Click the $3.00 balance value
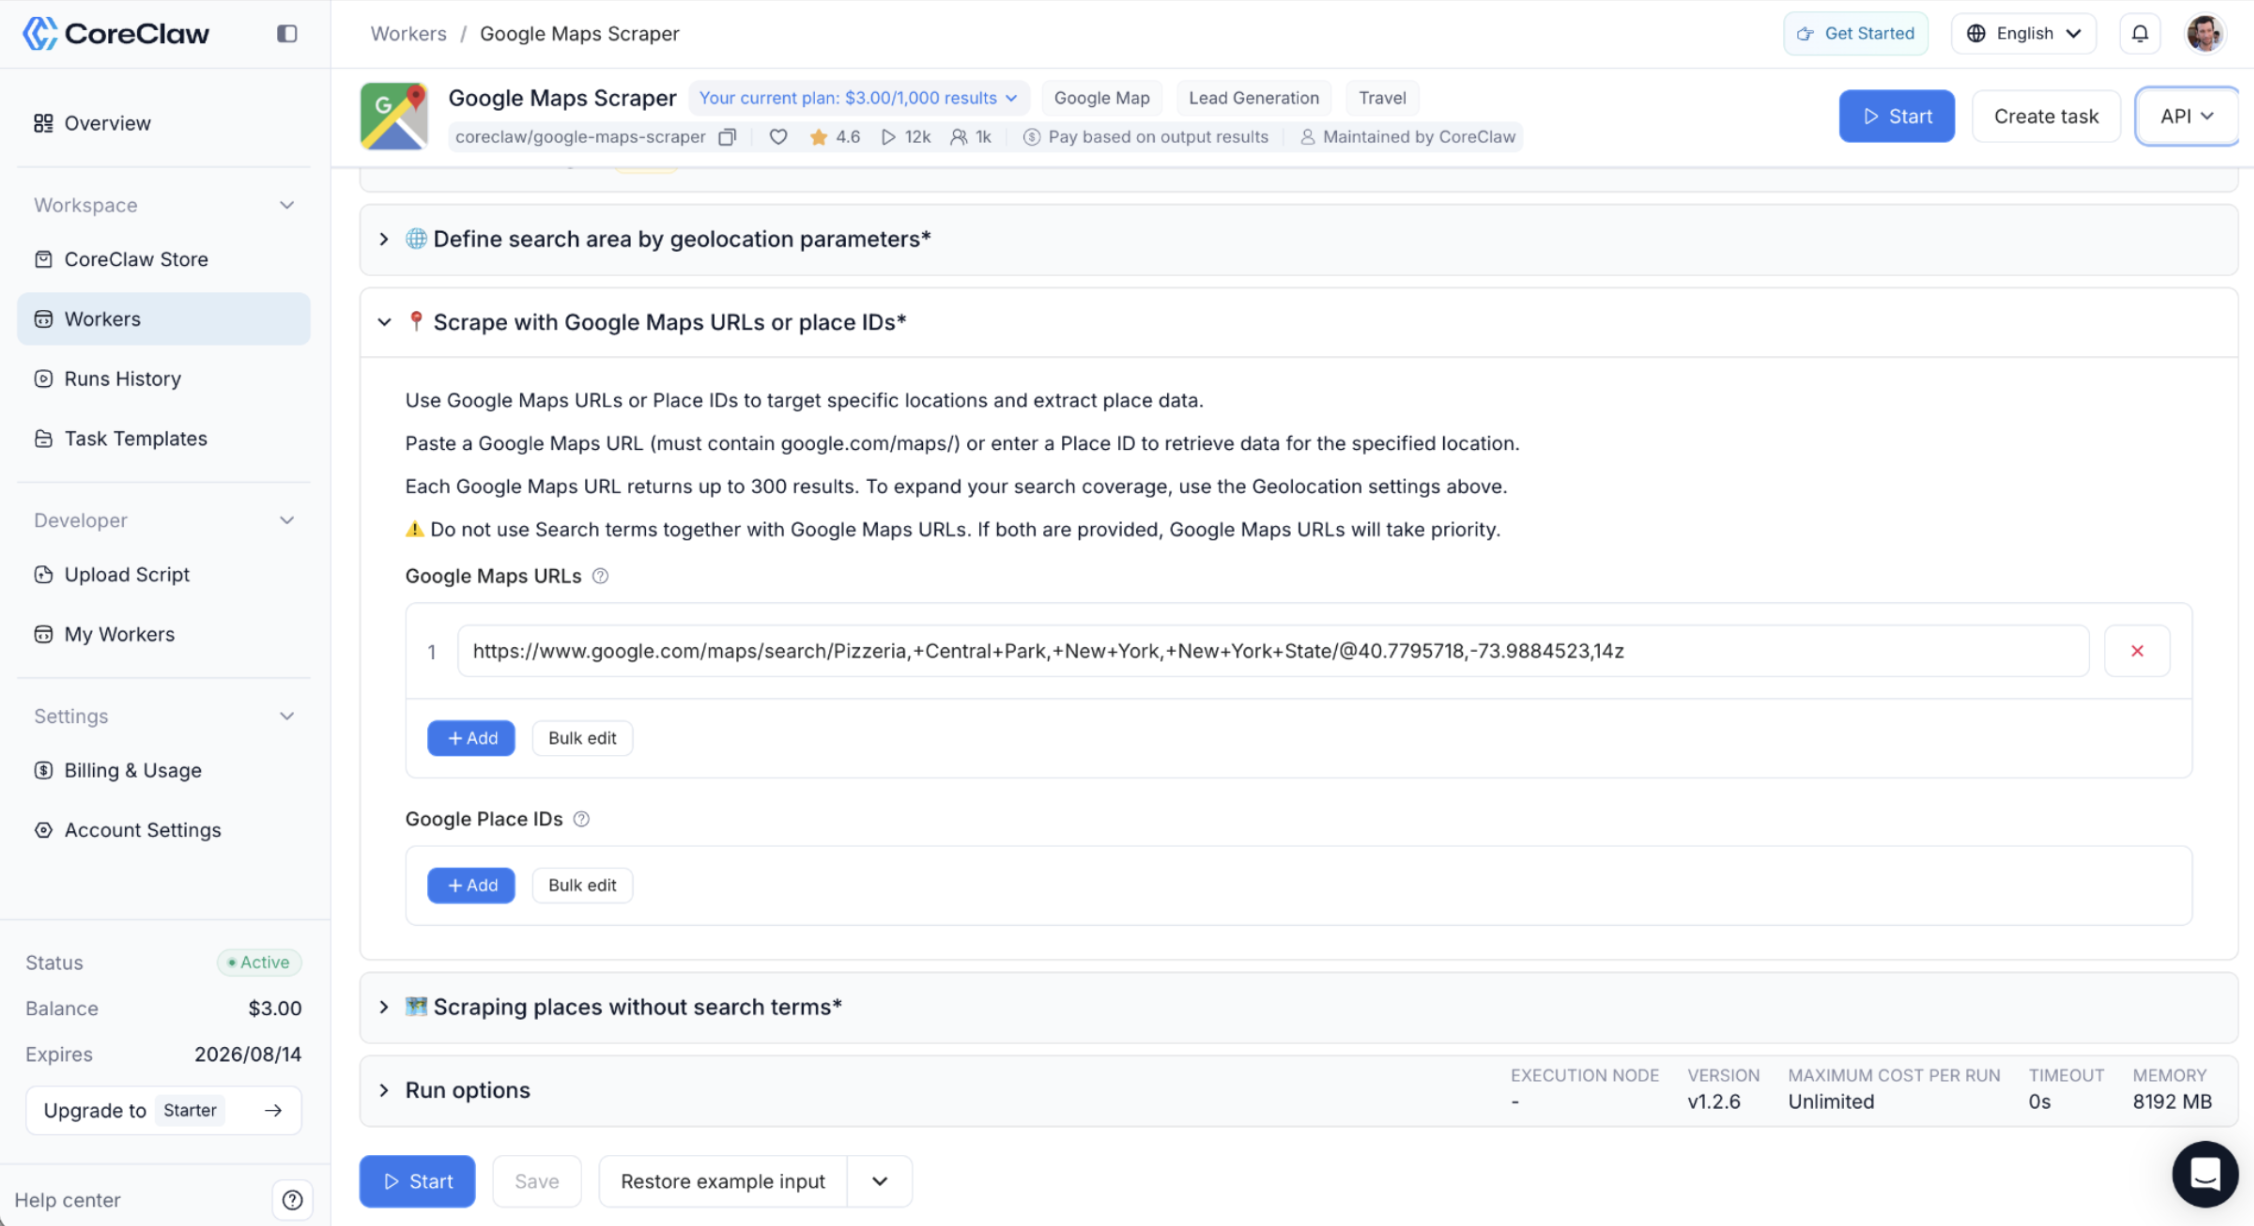This screenshot has width=2254, height=1226. (275, 1008)
